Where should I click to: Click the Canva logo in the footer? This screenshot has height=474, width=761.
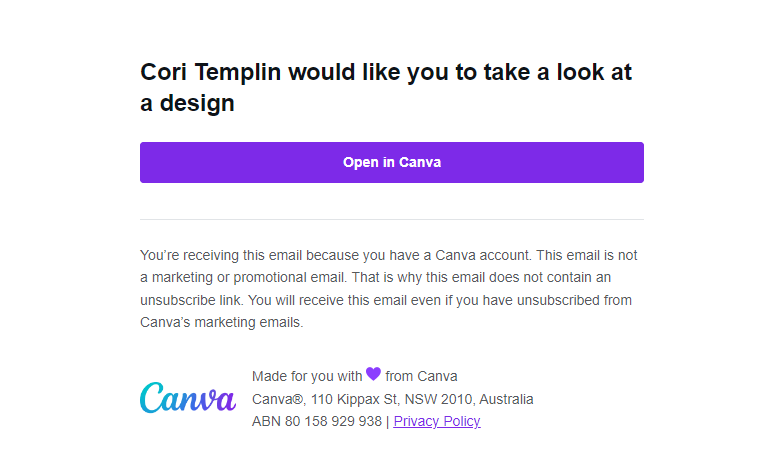click(188, 398)
